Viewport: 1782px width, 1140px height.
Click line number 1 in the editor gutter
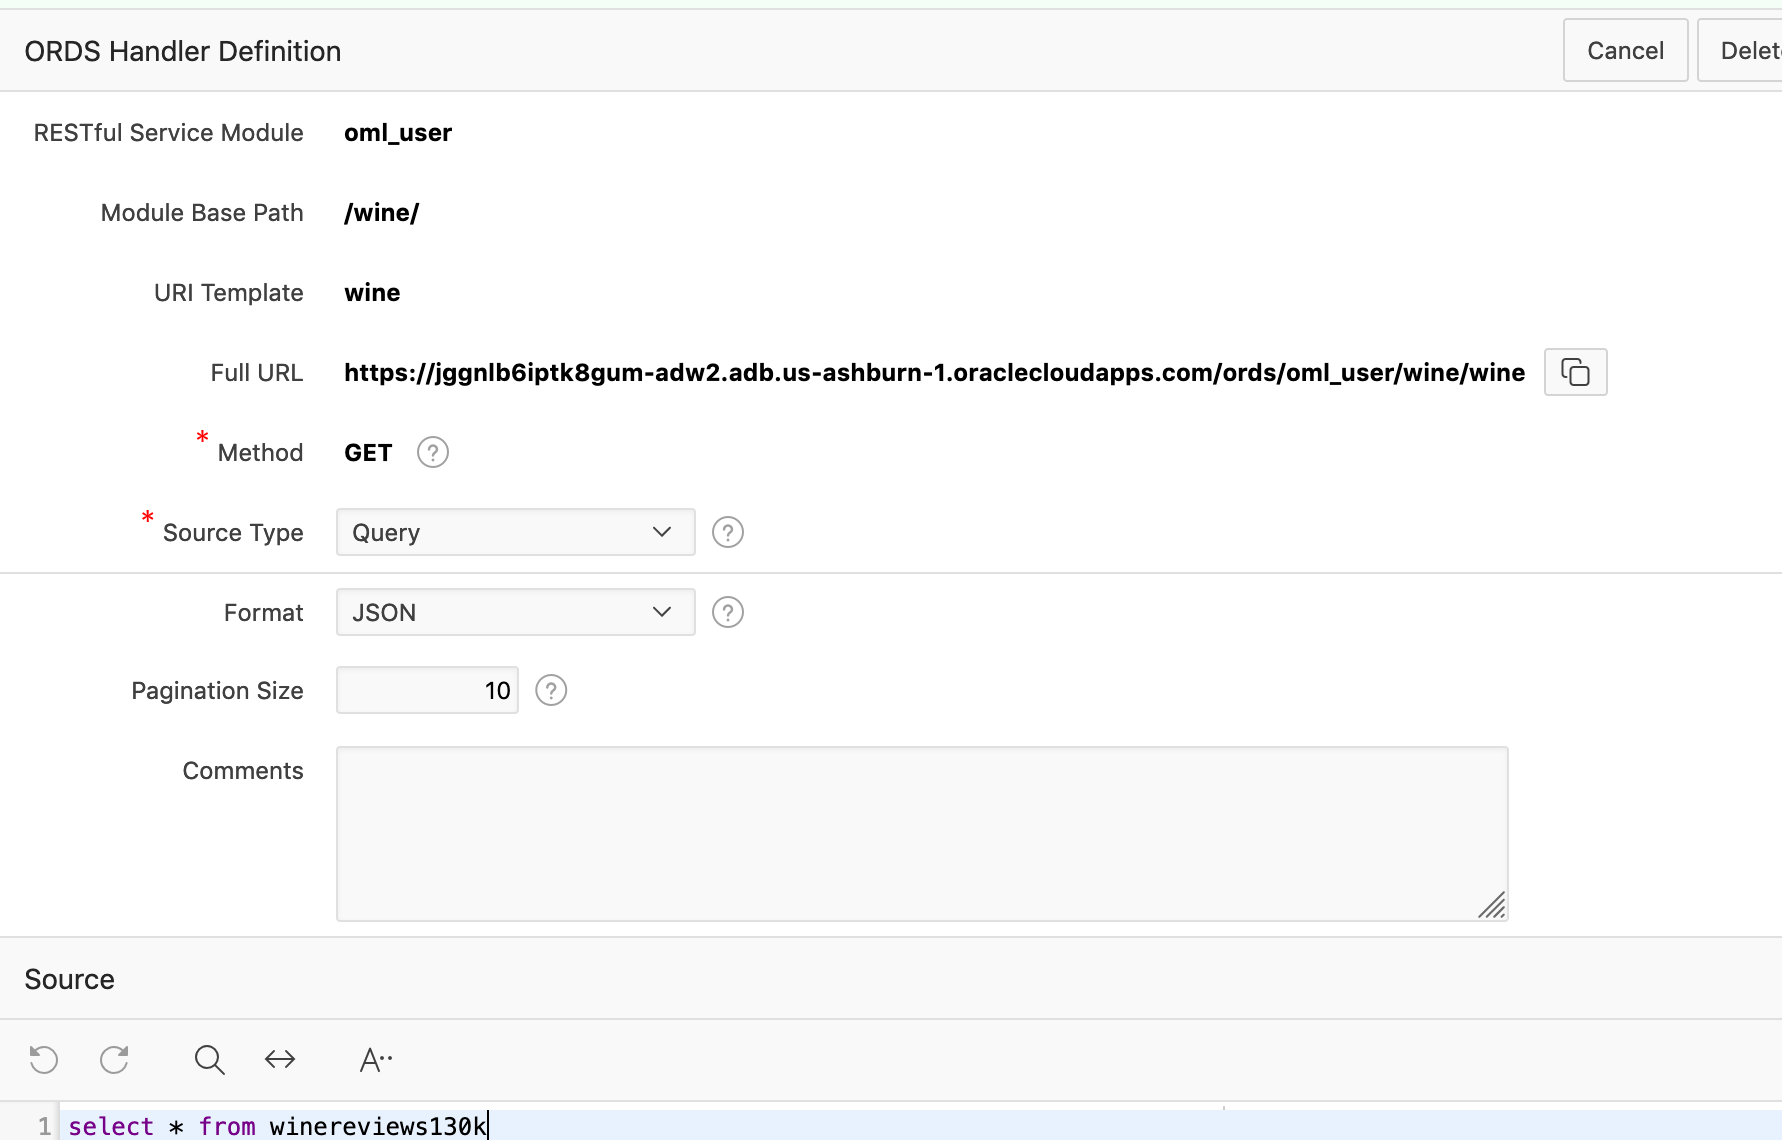tap(45, 1125)
